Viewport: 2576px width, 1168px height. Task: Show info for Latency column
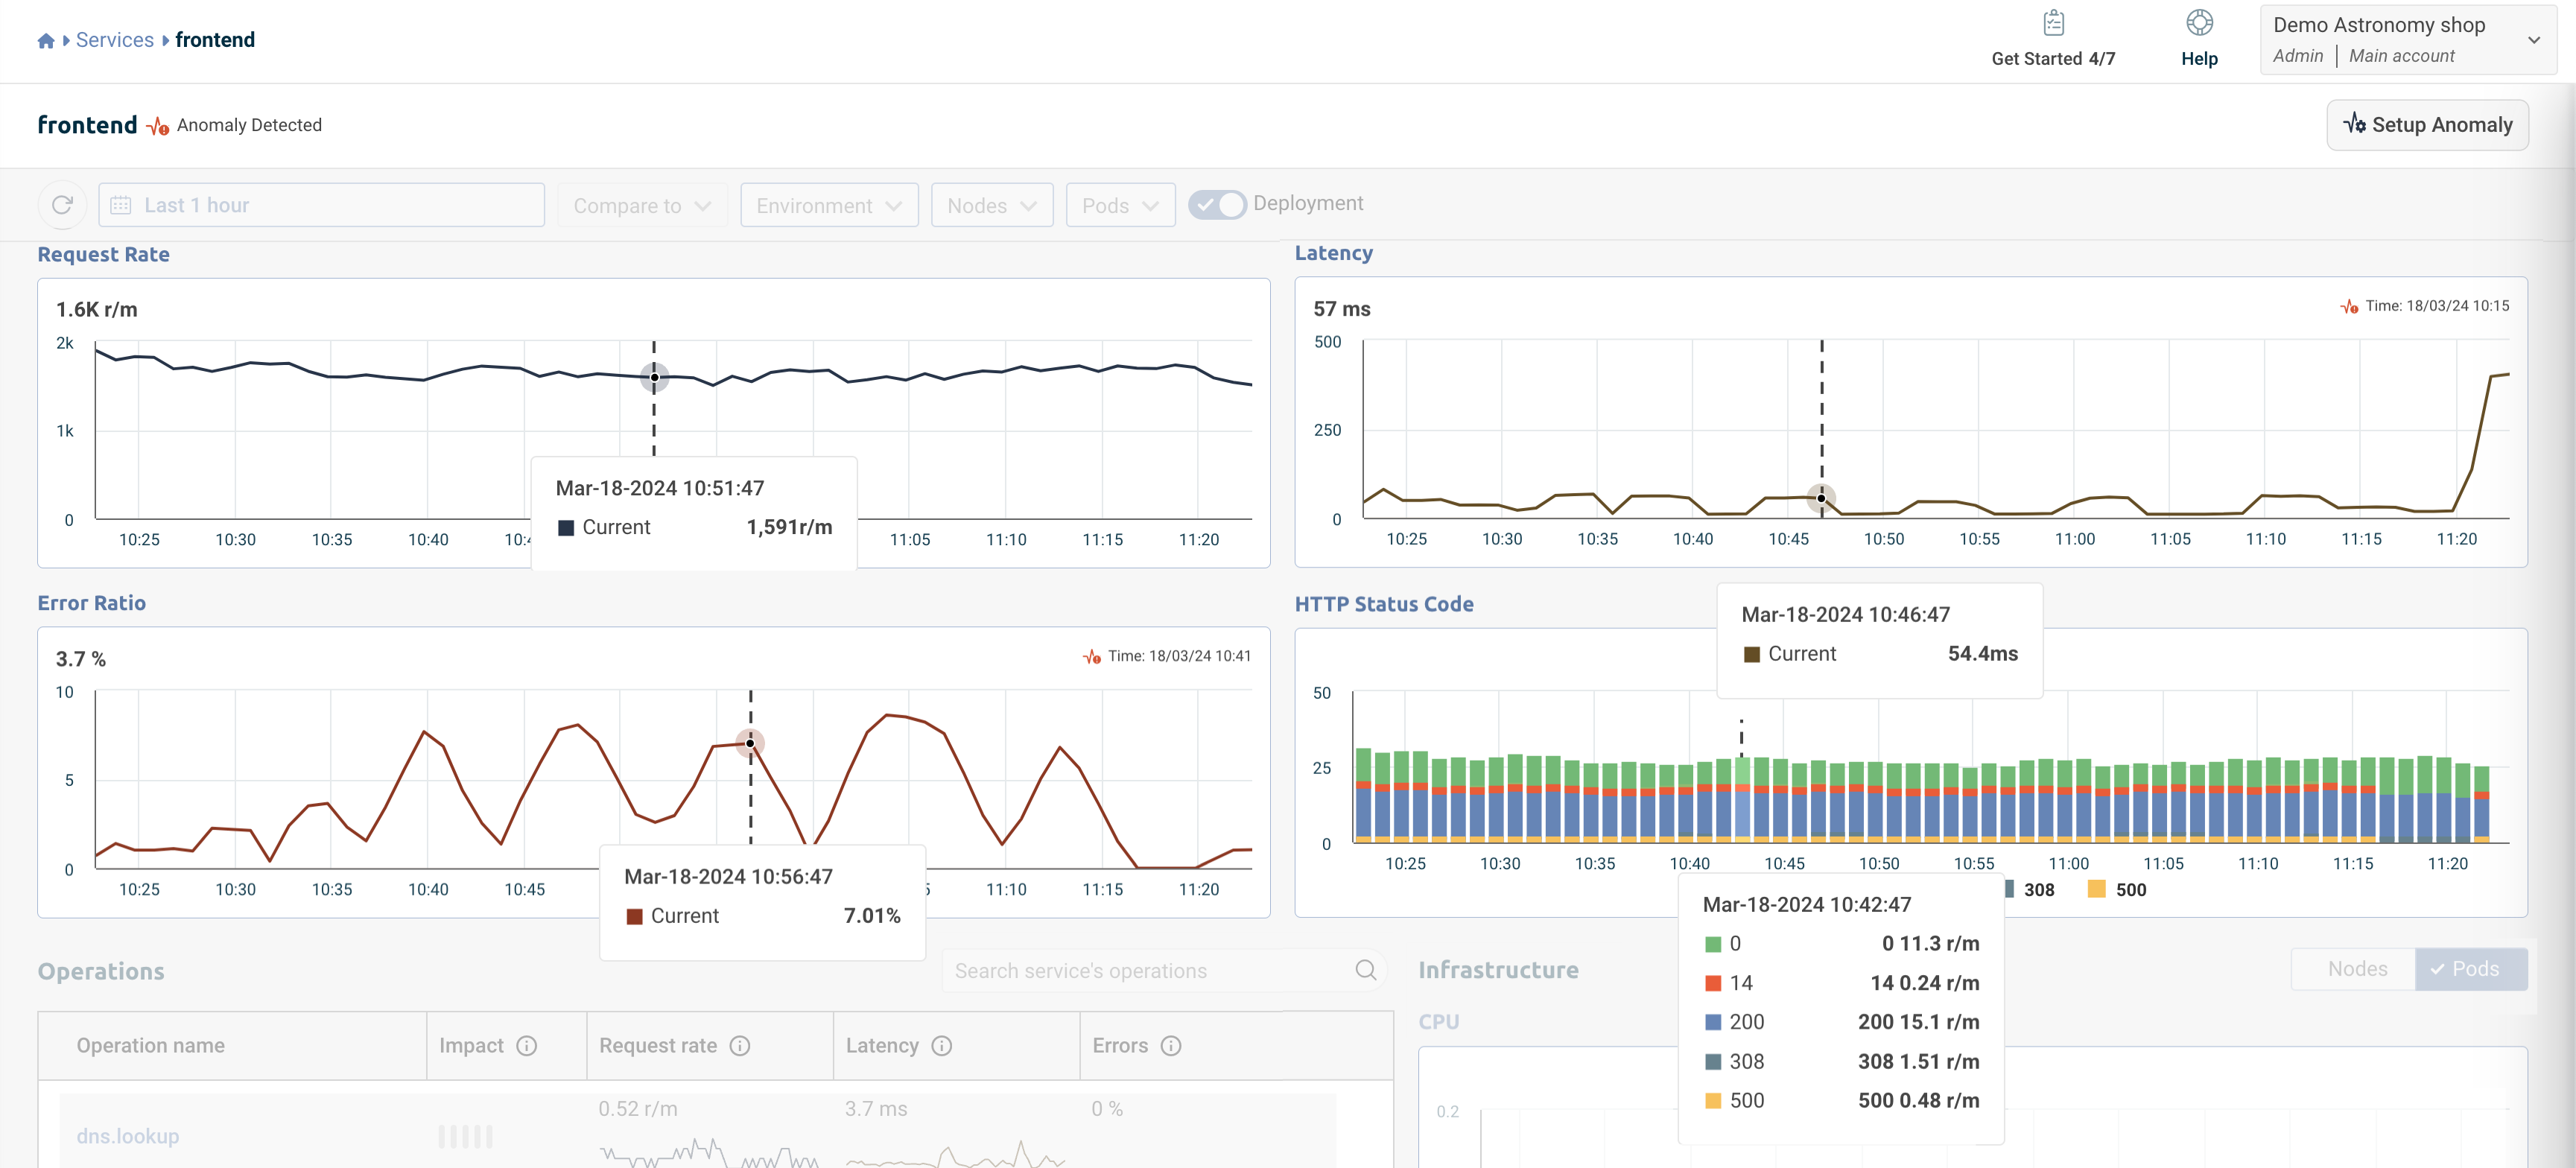(941, 1046)
